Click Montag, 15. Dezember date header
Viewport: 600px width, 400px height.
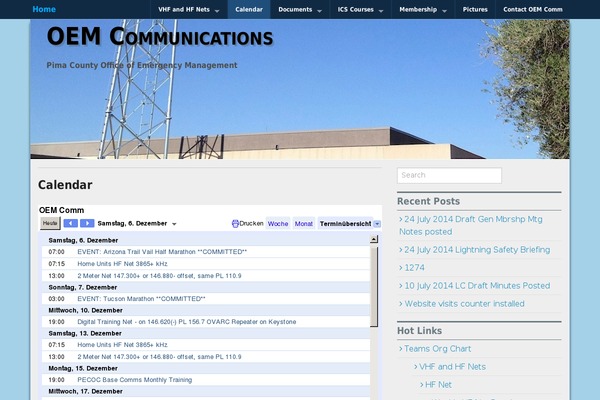pyautogui.click(x=83, y=368)
